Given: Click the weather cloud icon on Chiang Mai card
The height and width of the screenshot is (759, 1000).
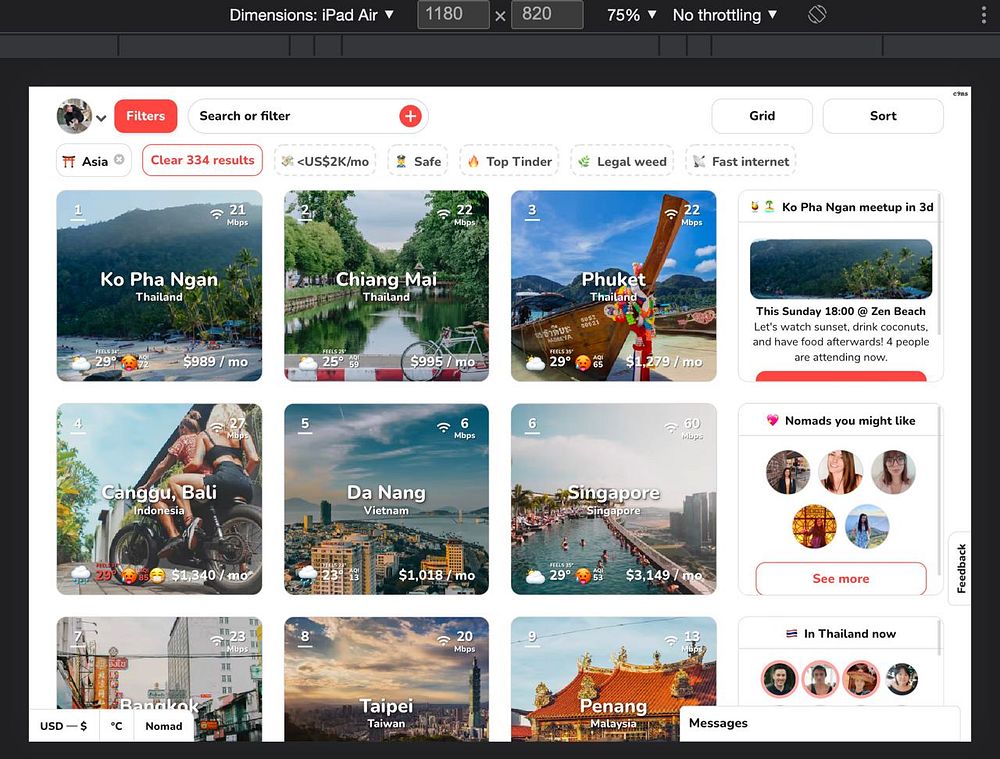Looking at the screenshot, I should 308,363.
